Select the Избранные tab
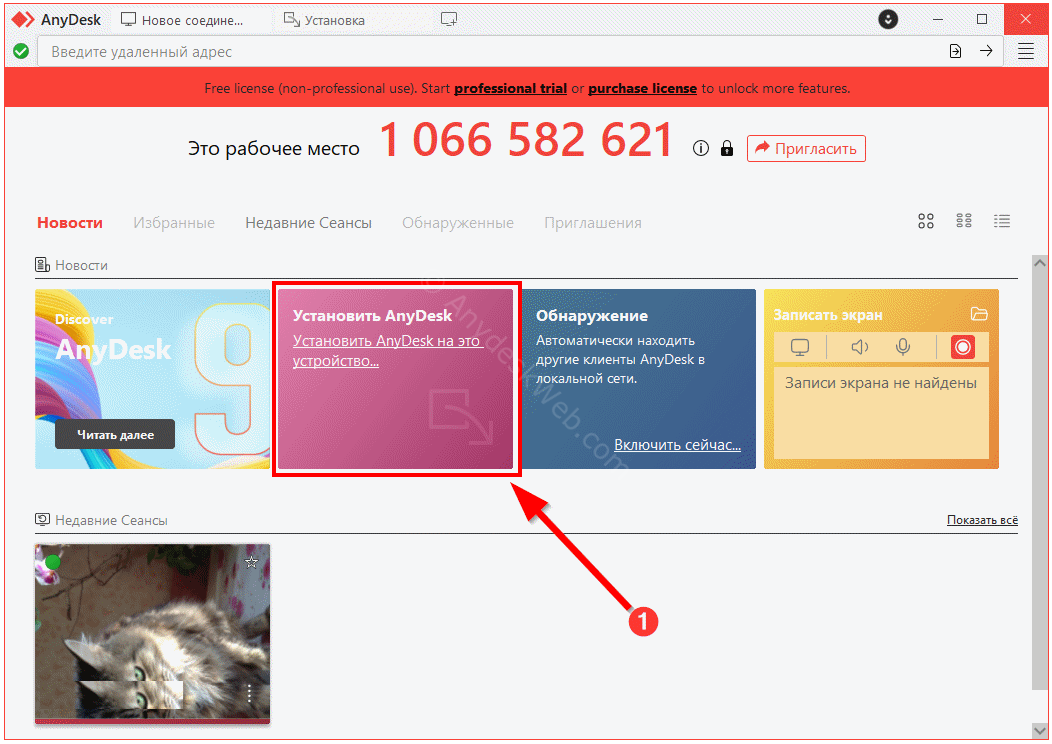Image resolution: width=1052 pixels, height=744 pixels. point(174,223)
